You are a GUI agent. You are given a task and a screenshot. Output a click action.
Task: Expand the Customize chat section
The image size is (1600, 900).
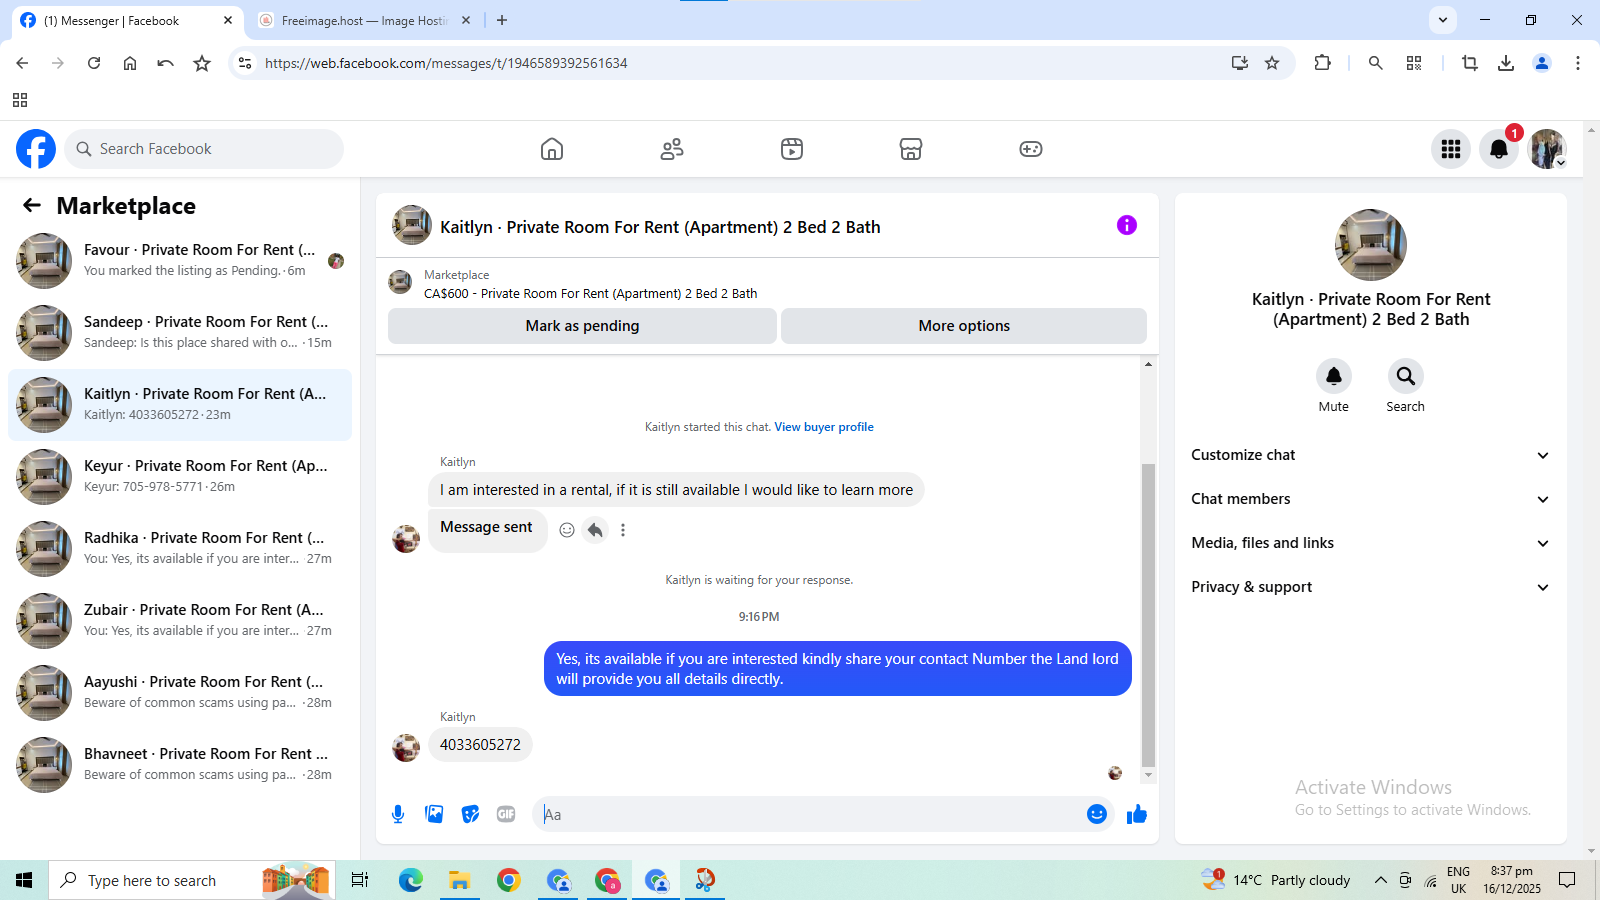1371,455
